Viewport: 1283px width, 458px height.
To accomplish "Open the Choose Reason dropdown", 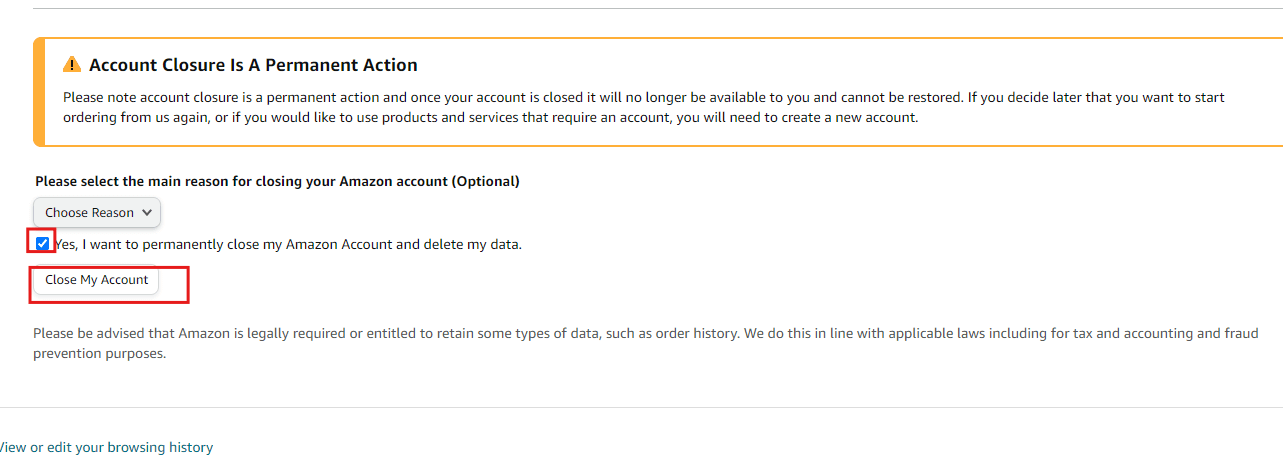I will (97, 212).
